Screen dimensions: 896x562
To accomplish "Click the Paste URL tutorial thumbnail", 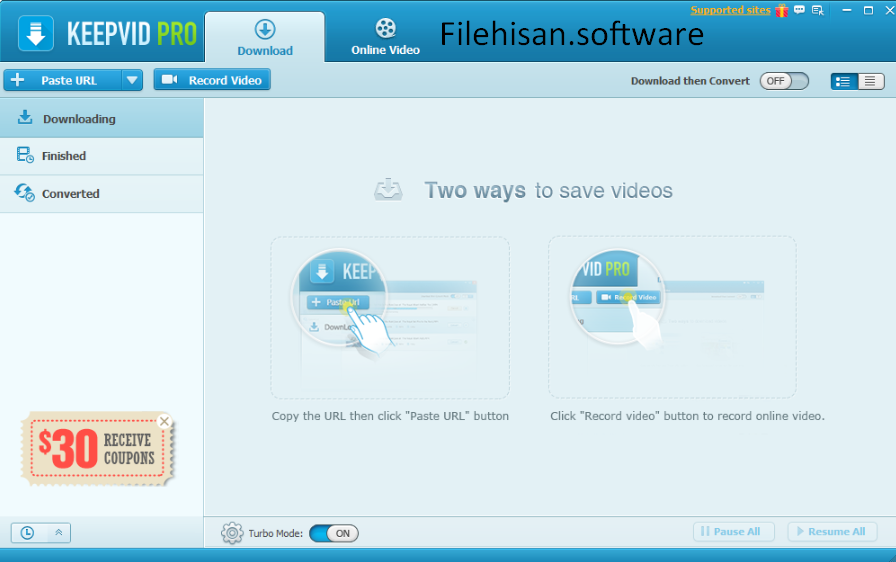I will point(389,317).
